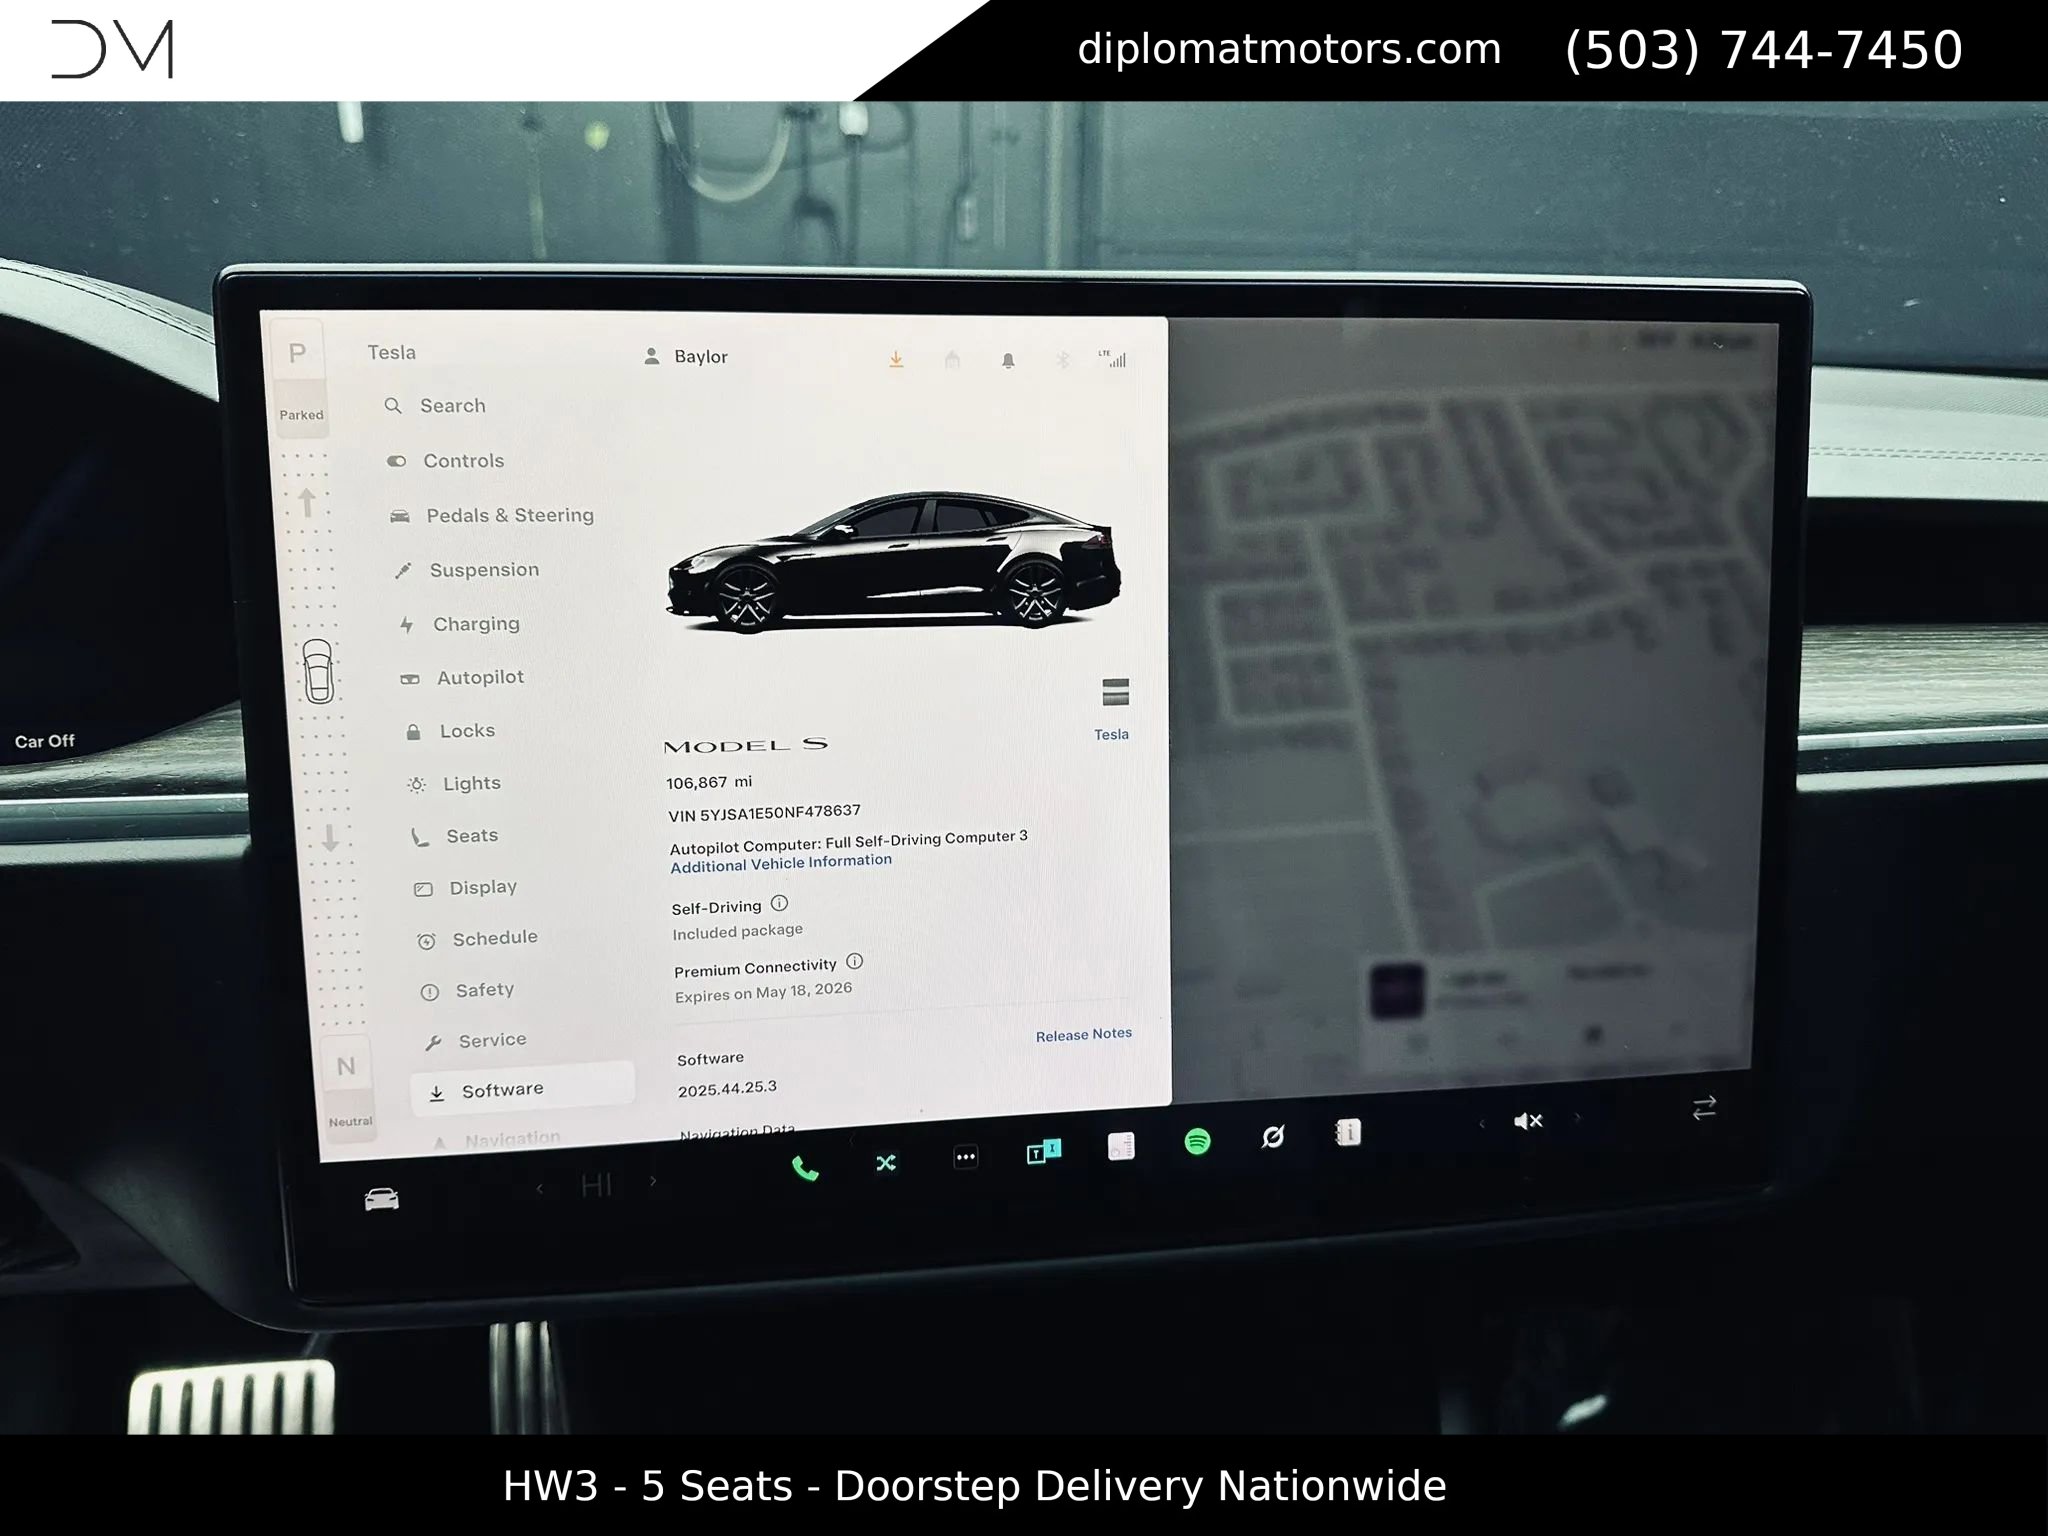The image size is (2048, 1536).
Task: Open the Seats menu
Action: tap(455, 836)
